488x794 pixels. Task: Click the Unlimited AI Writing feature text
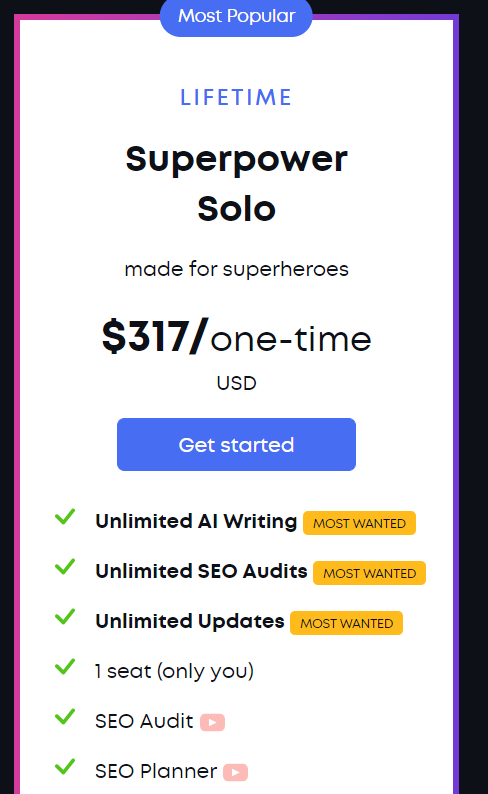coord(196,521)
